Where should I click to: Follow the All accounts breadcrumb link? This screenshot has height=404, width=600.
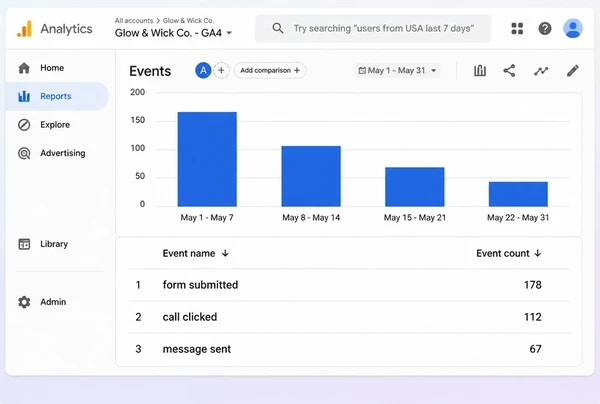click(134, 21)
